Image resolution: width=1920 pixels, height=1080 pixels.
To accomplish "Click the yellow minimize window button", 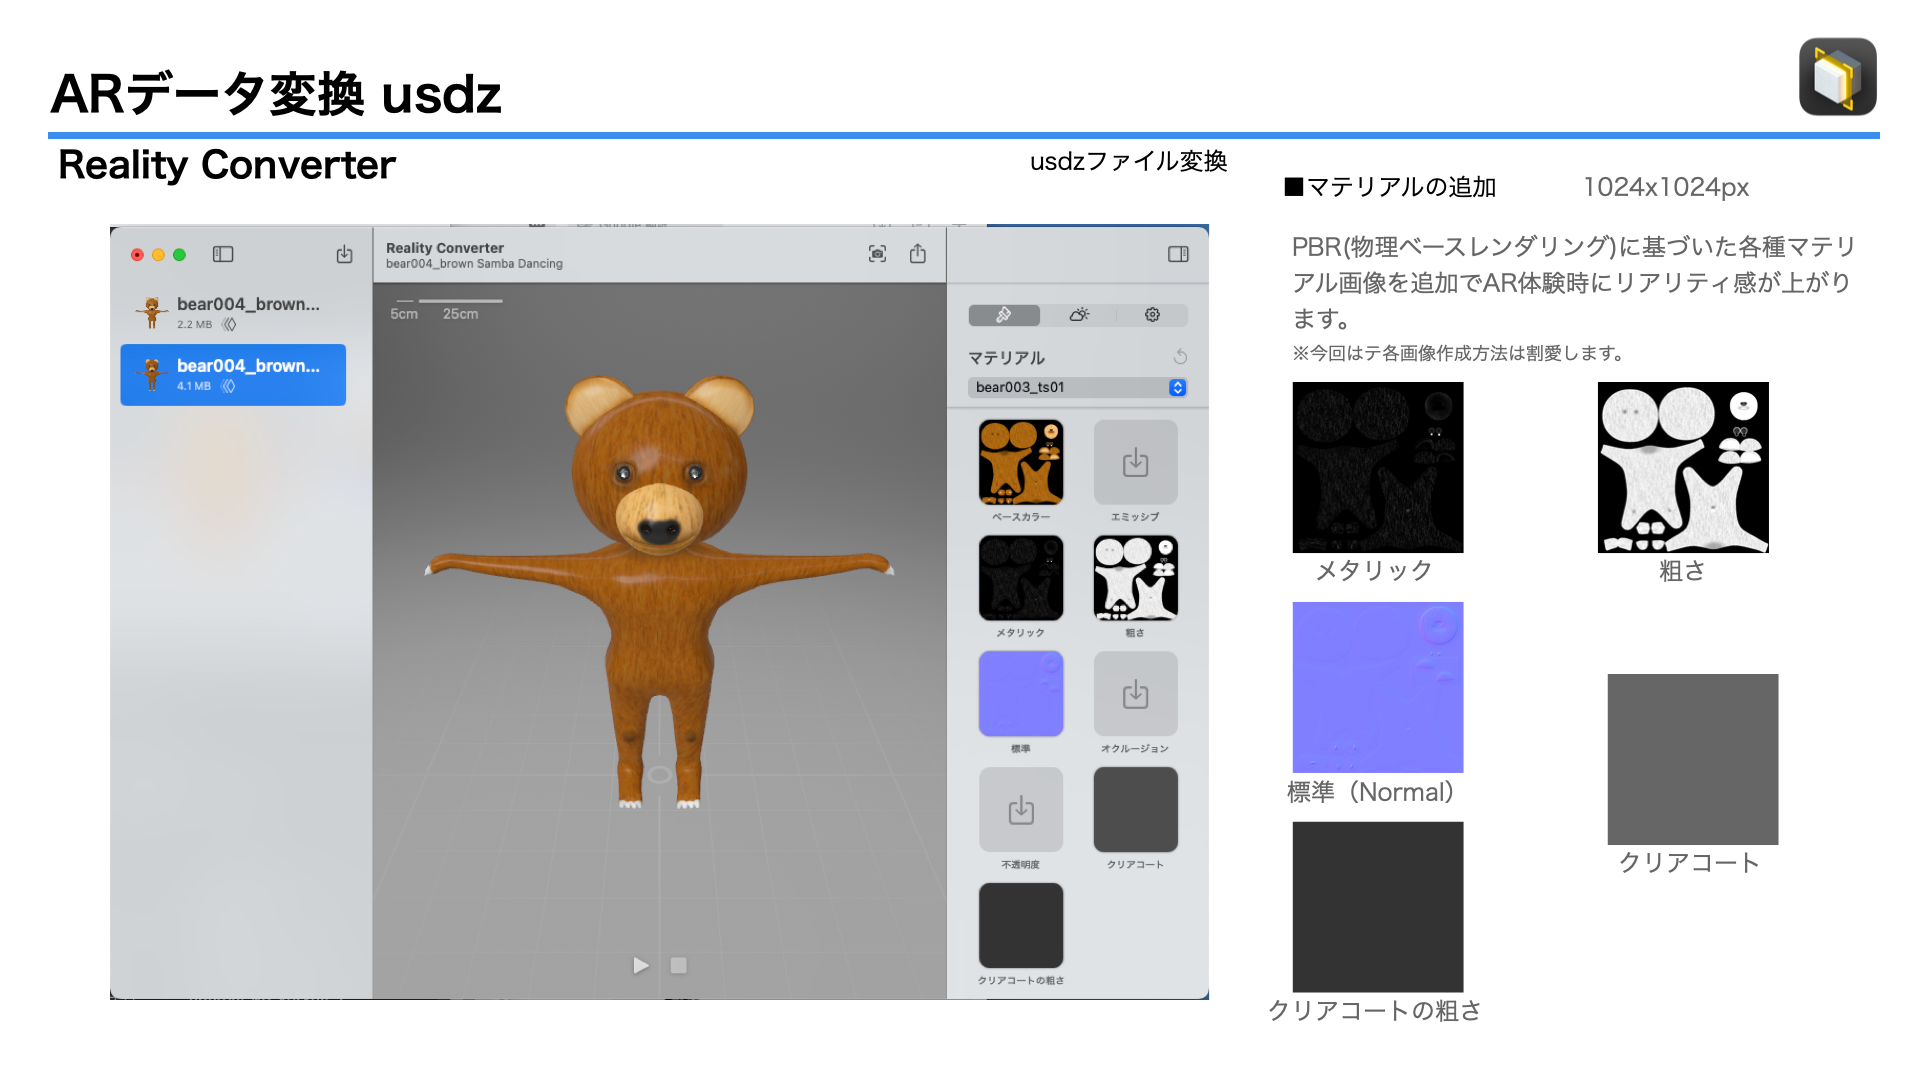I will [158, 255].
